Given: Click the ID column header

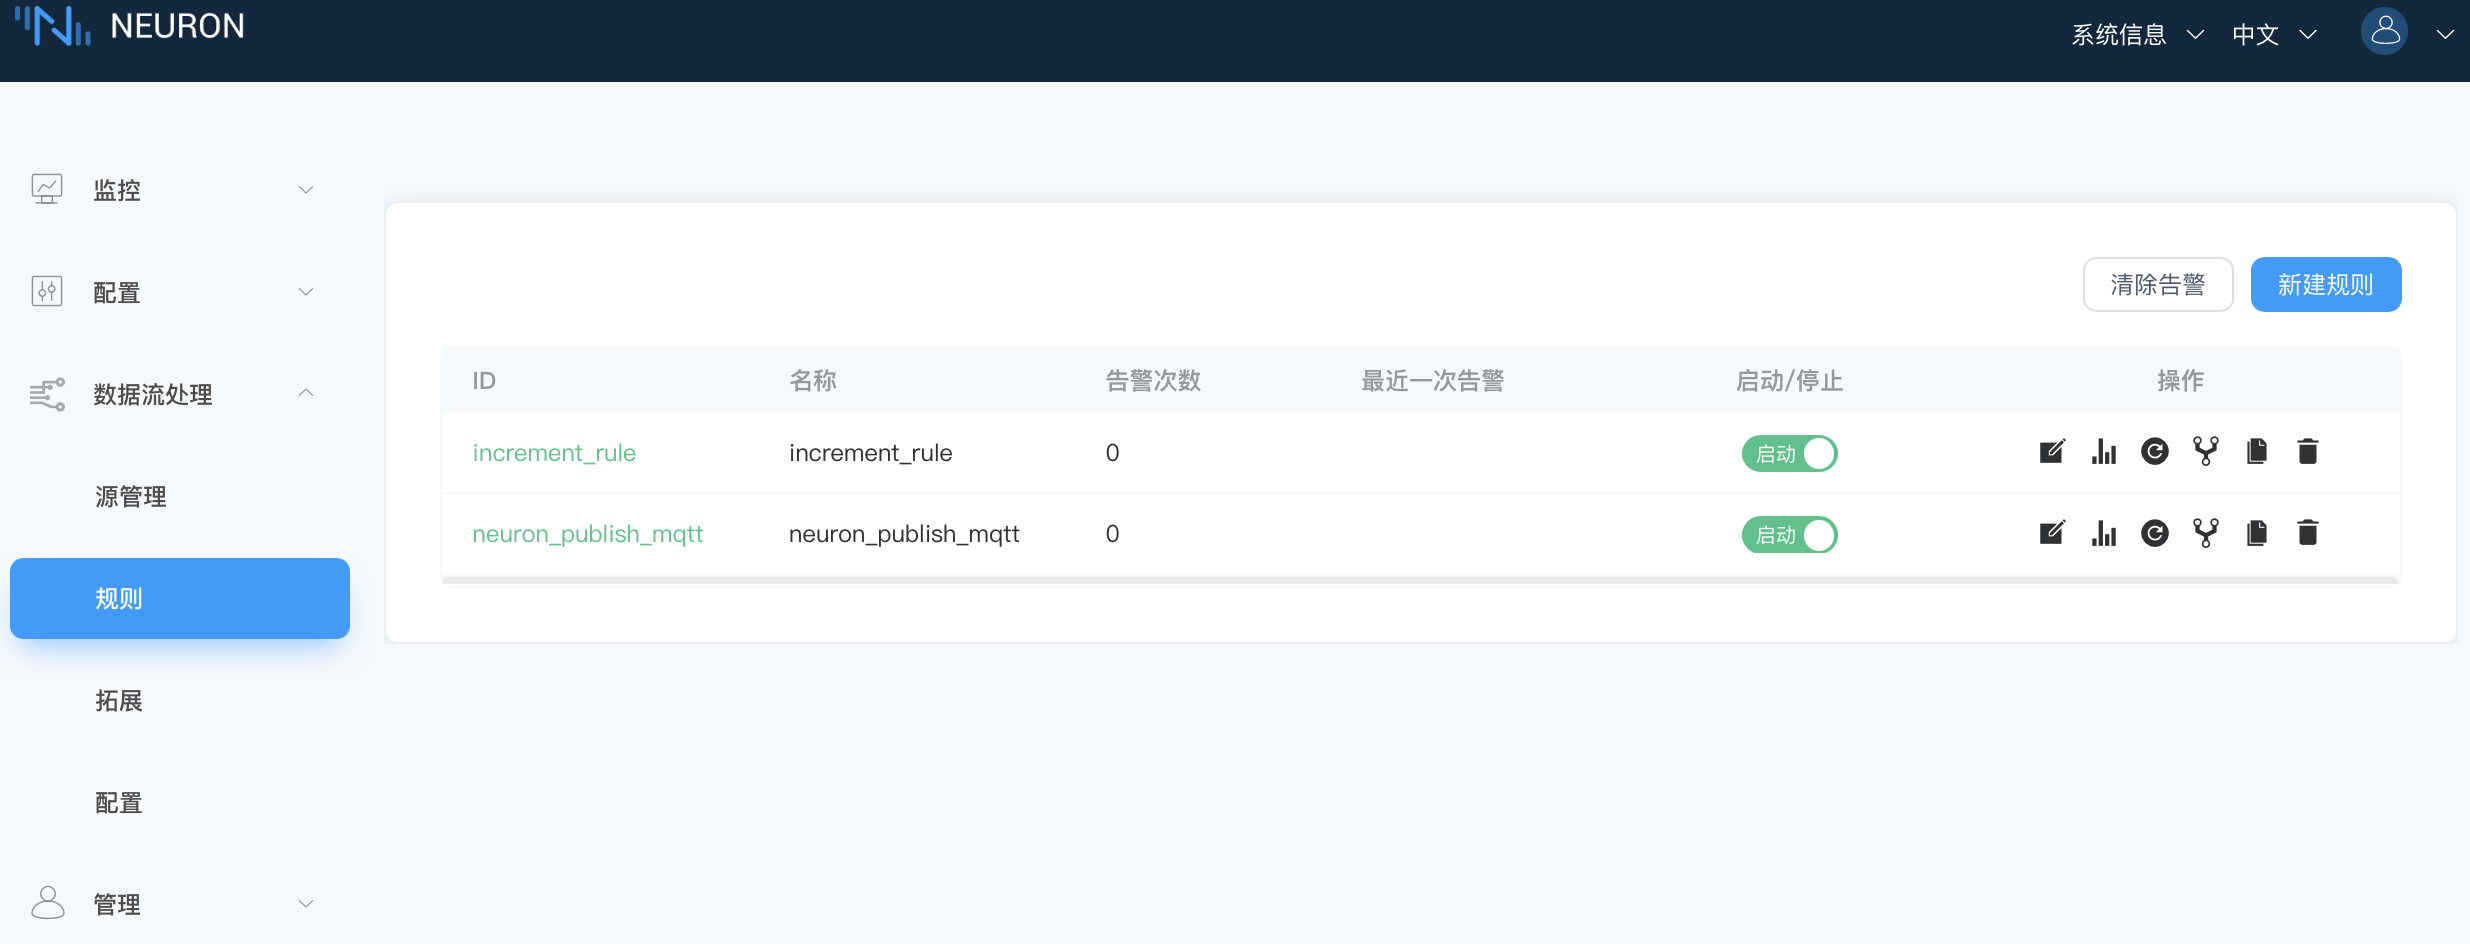Looking at the screenshot, I should click(484, 380).
